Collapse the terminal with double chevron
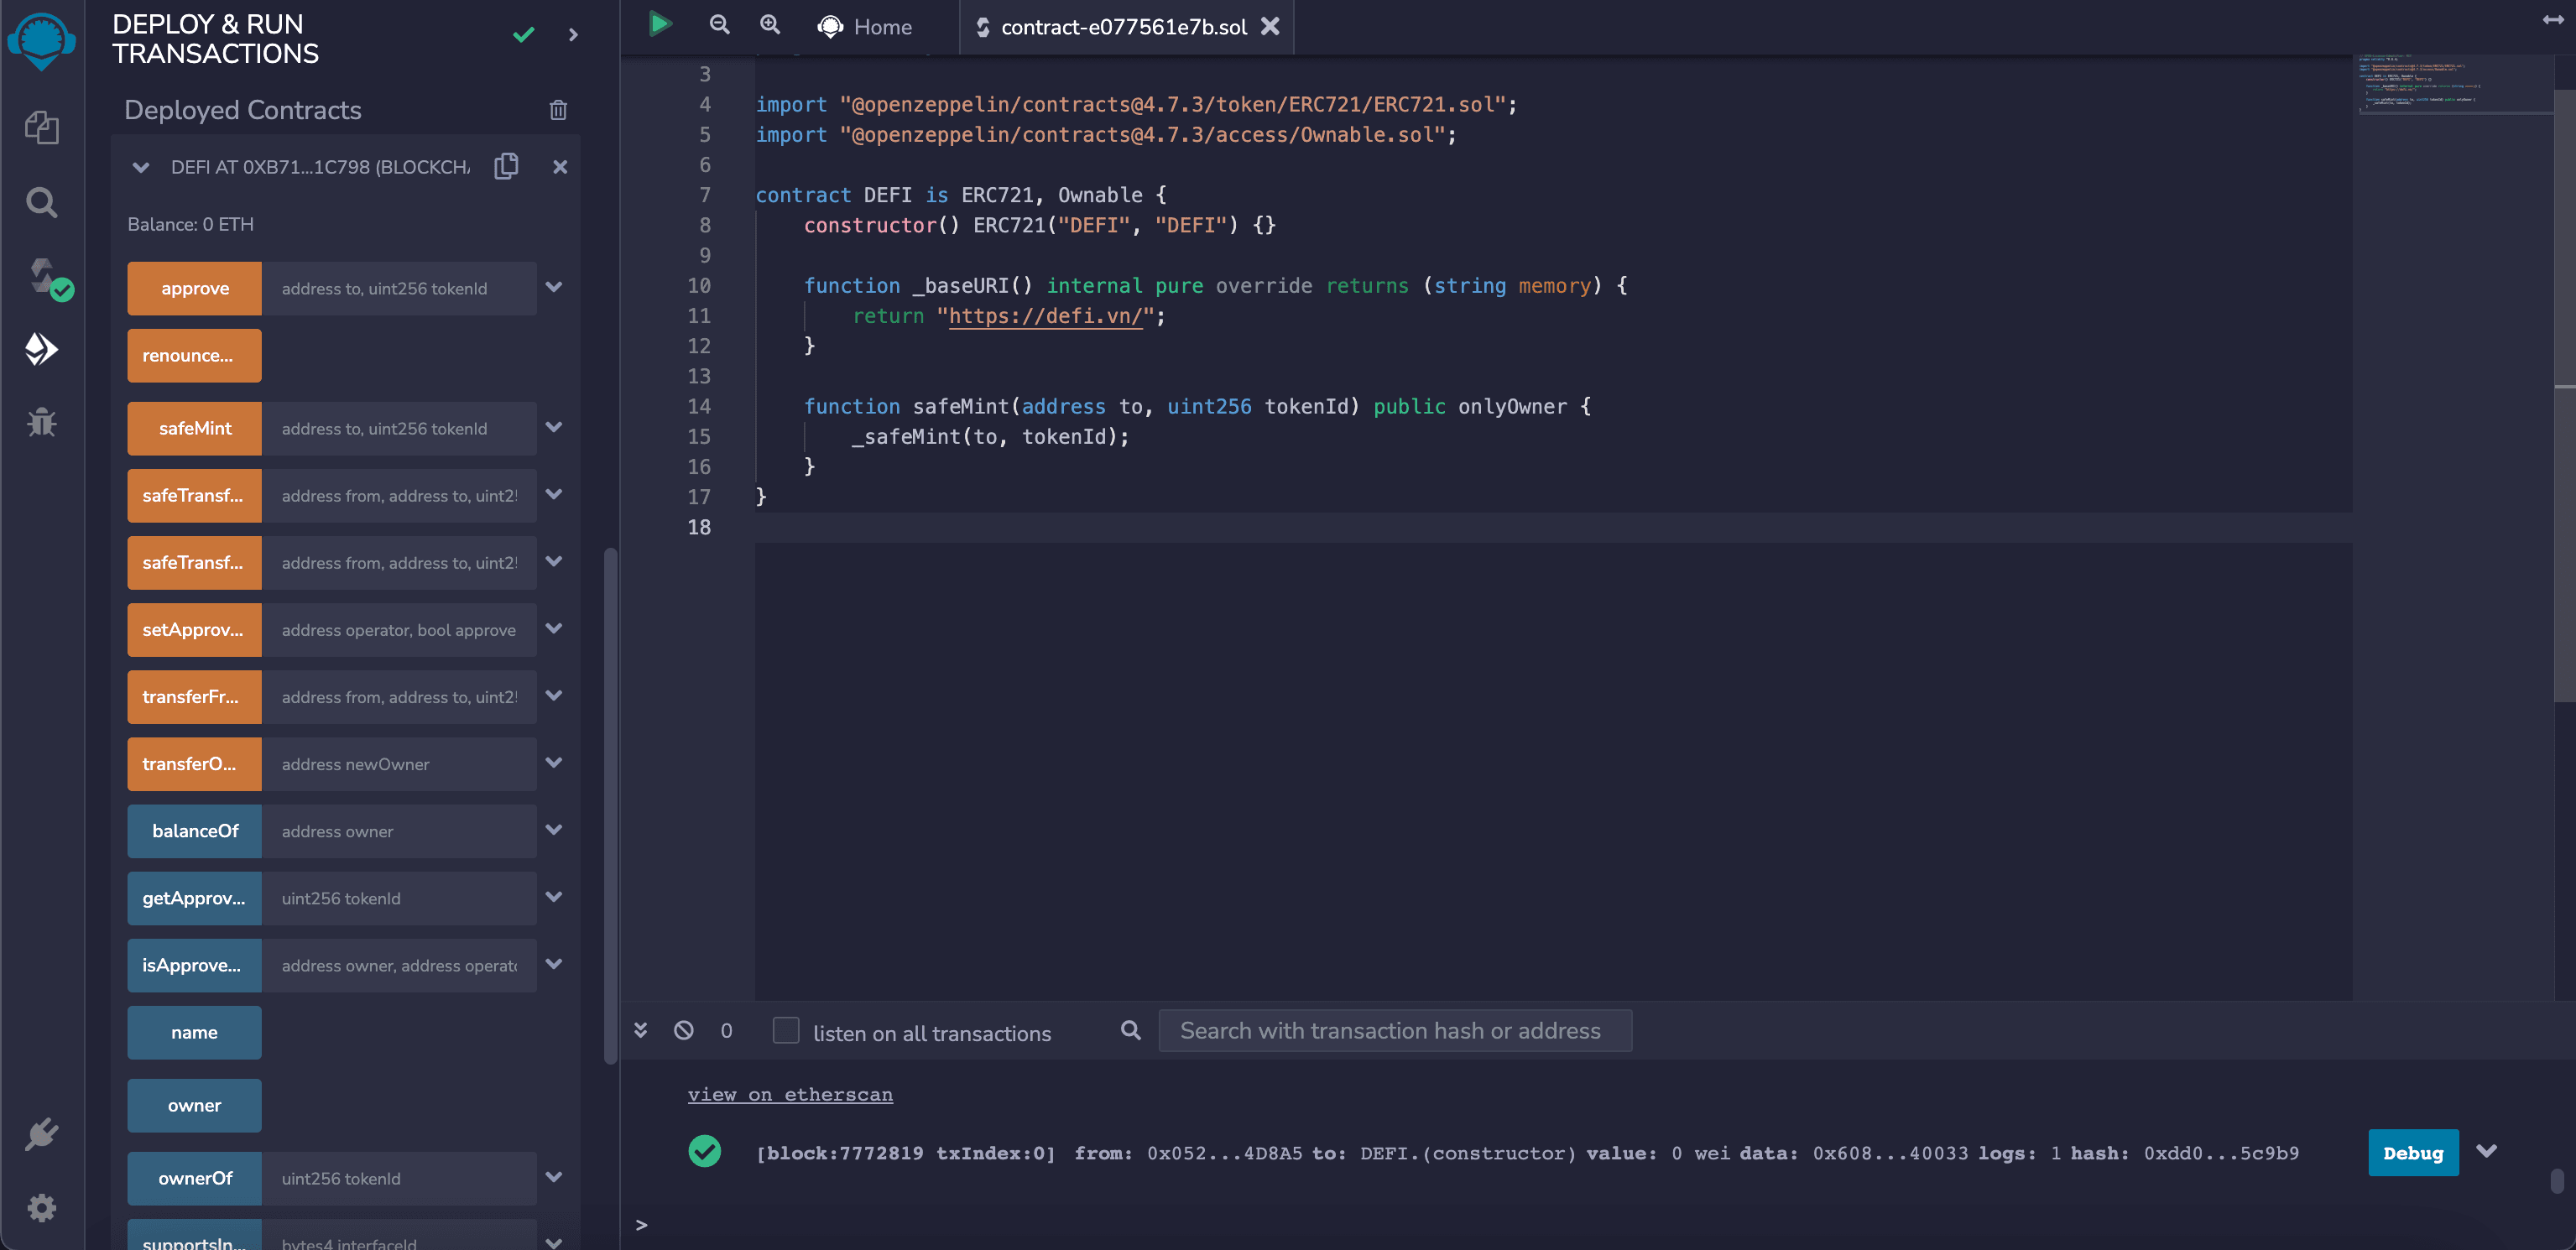The image size is (2576, 1250). [641, 1030]
